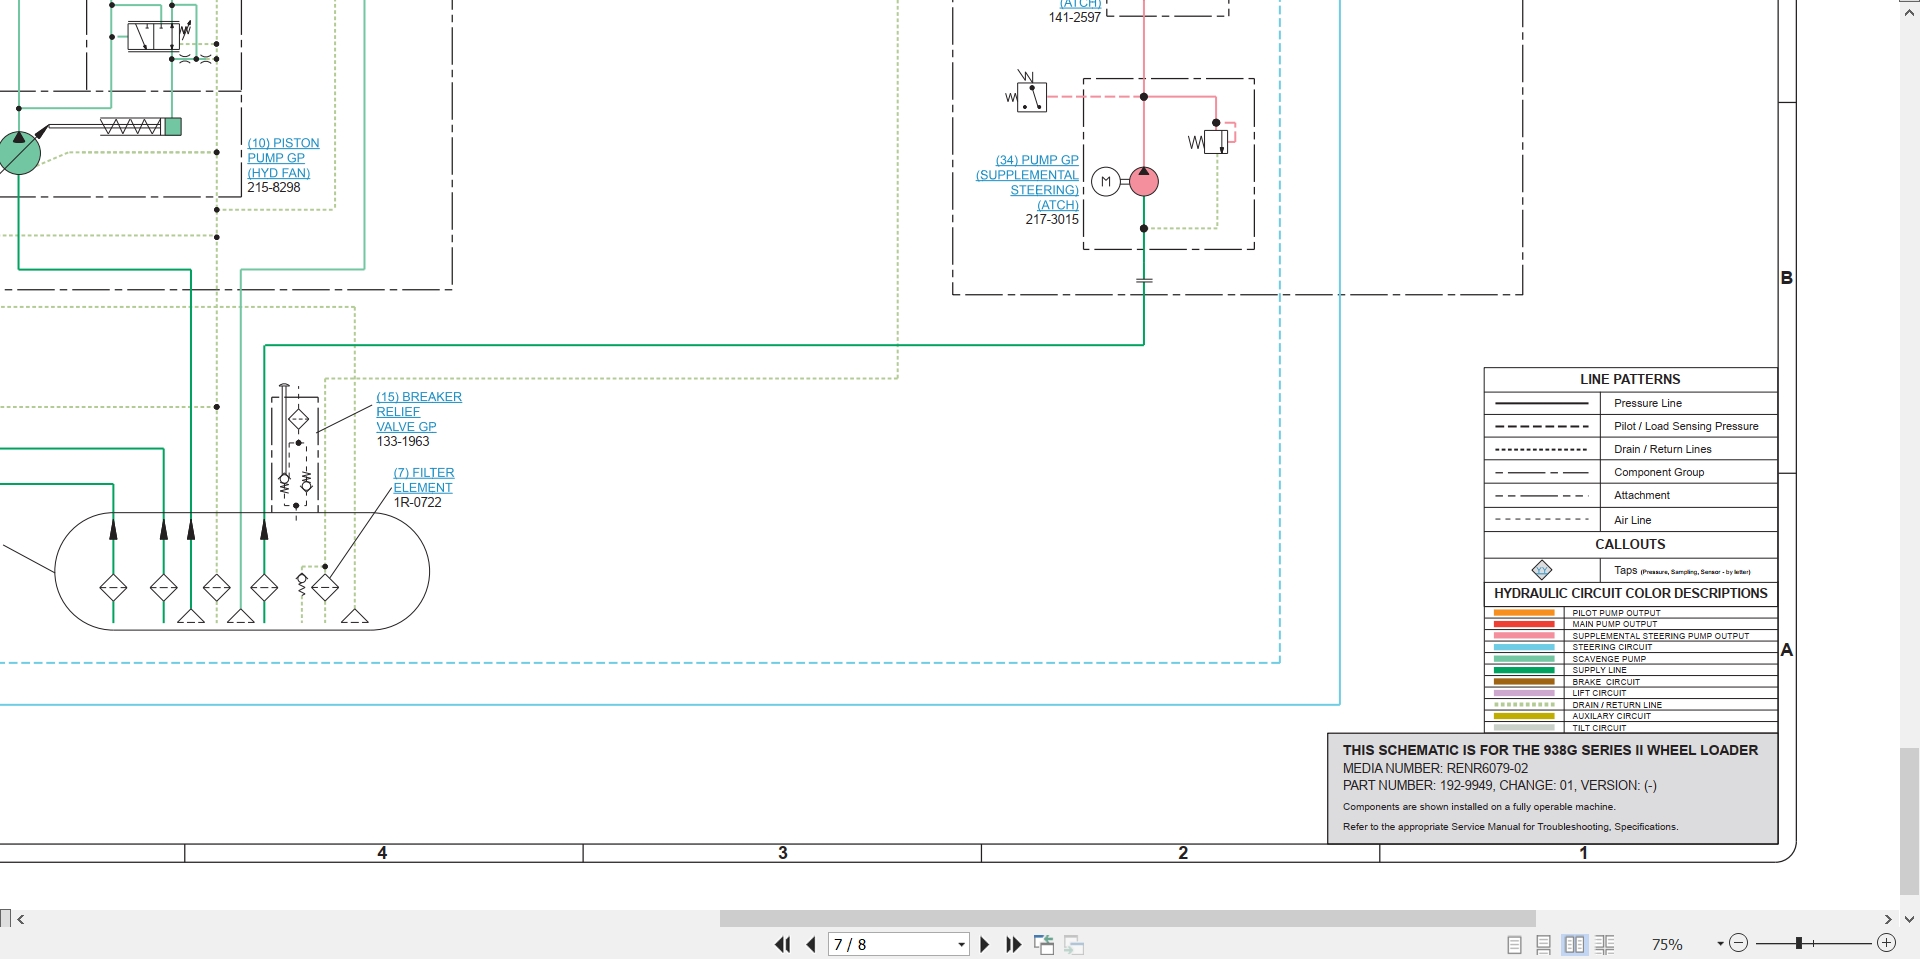Click the AUXILARY CIRCUIT legend label
Image resolution: width=1920 pixels, height=959 pixels.
point(1611,716)
